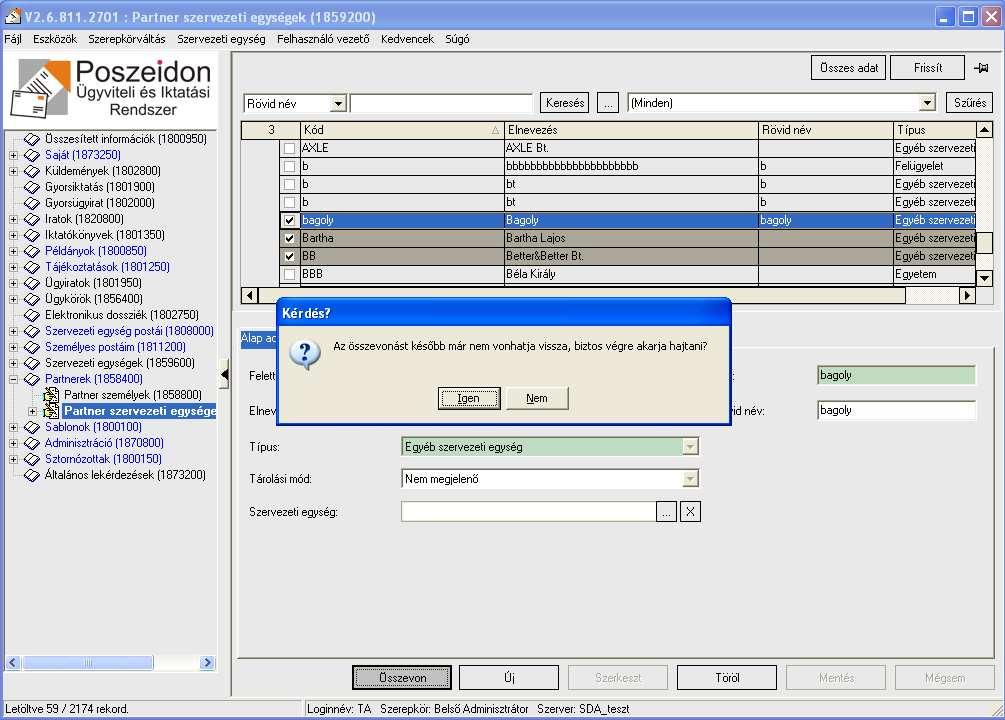Click the Gyorsiktatás node icon
1005x720 pixels.
pyautogui.click(x=31, y=187)
